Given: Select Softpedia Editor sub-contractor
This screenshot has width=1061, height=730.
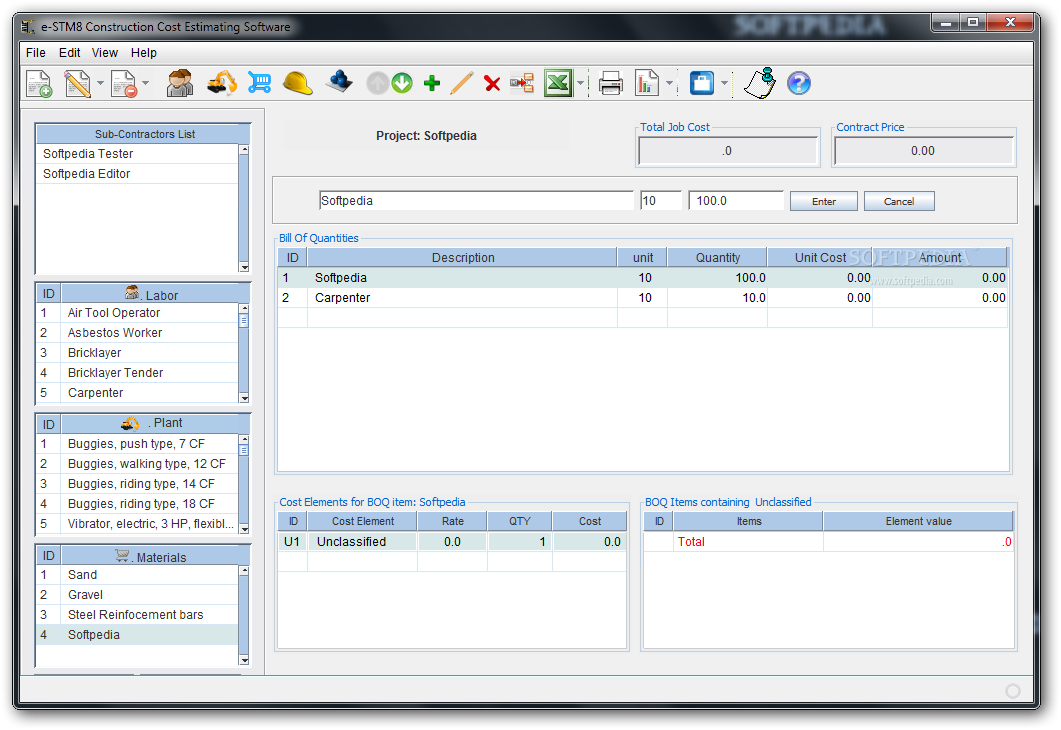Looking at the screenshot, I should point(137,174).
